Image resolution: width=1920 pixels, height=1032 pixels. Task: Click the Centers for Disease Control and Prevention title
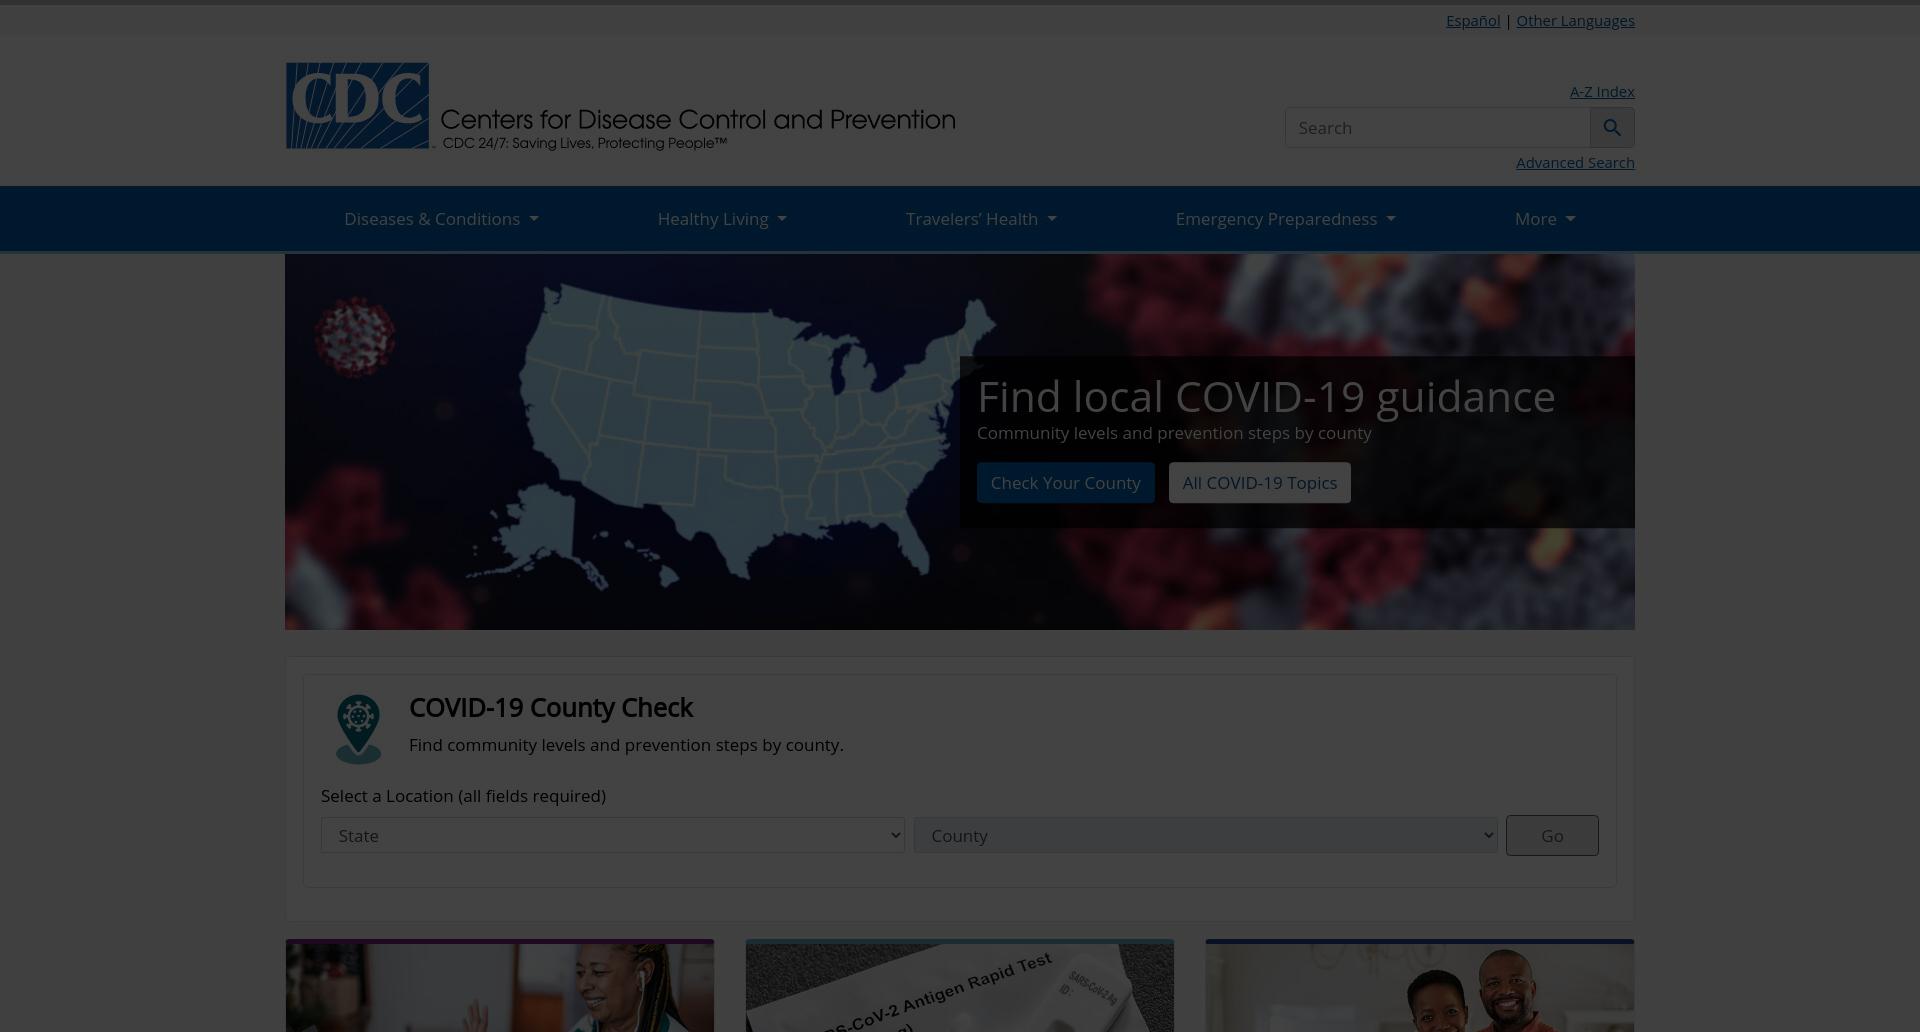[698, 120]
